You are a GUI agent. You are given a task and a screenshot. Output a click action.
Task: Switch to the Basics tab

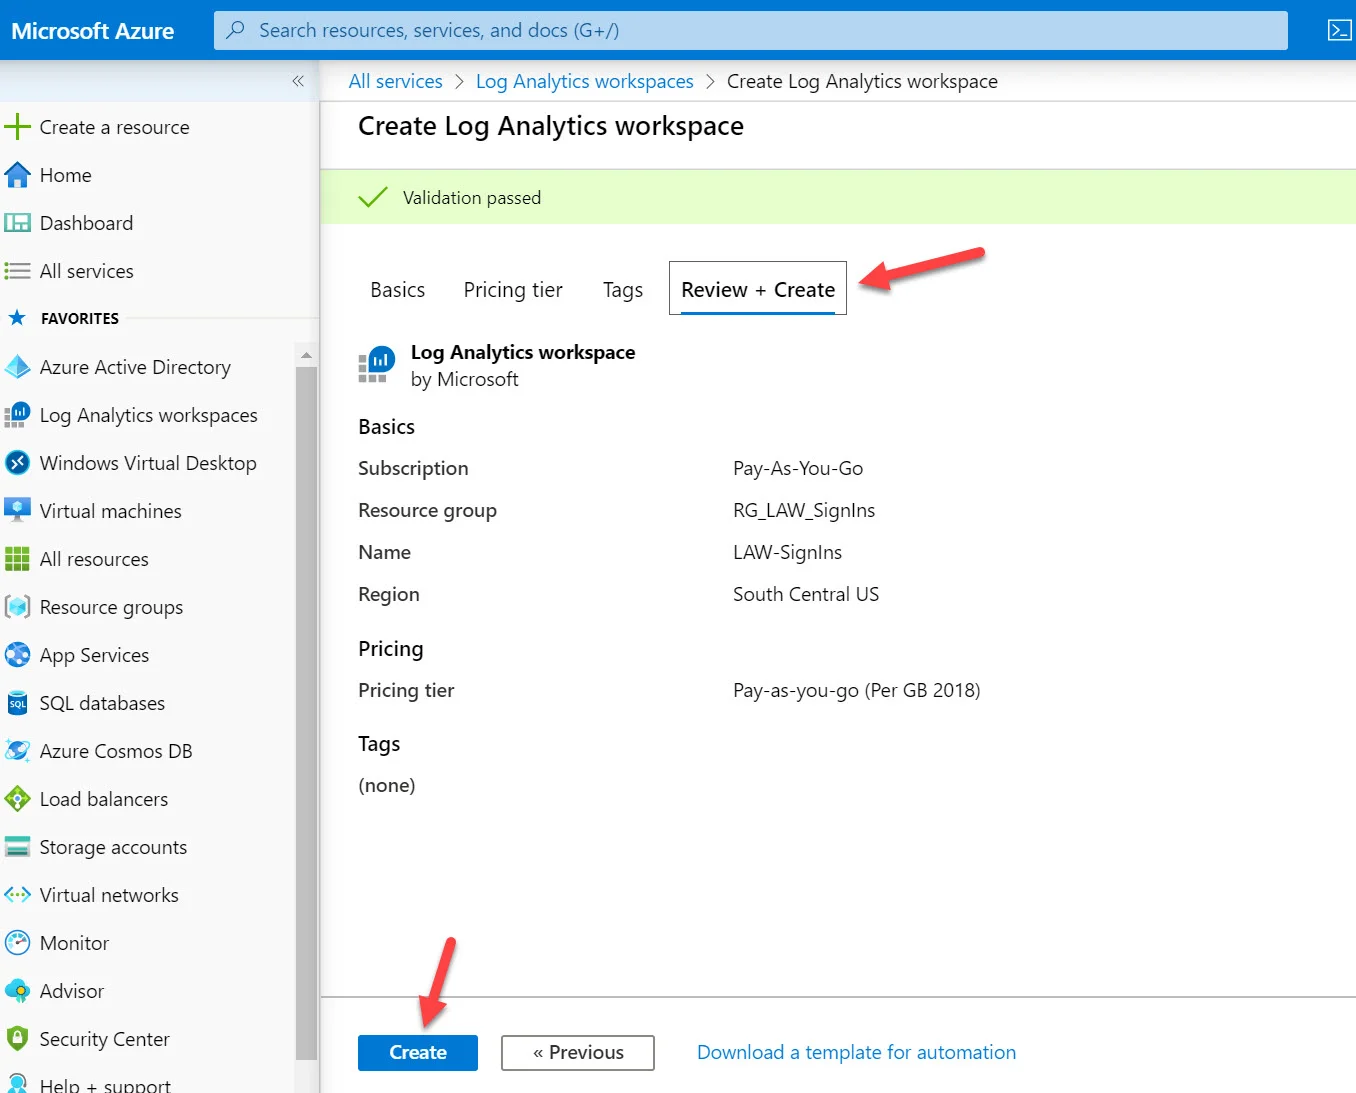tap(397, 290)
